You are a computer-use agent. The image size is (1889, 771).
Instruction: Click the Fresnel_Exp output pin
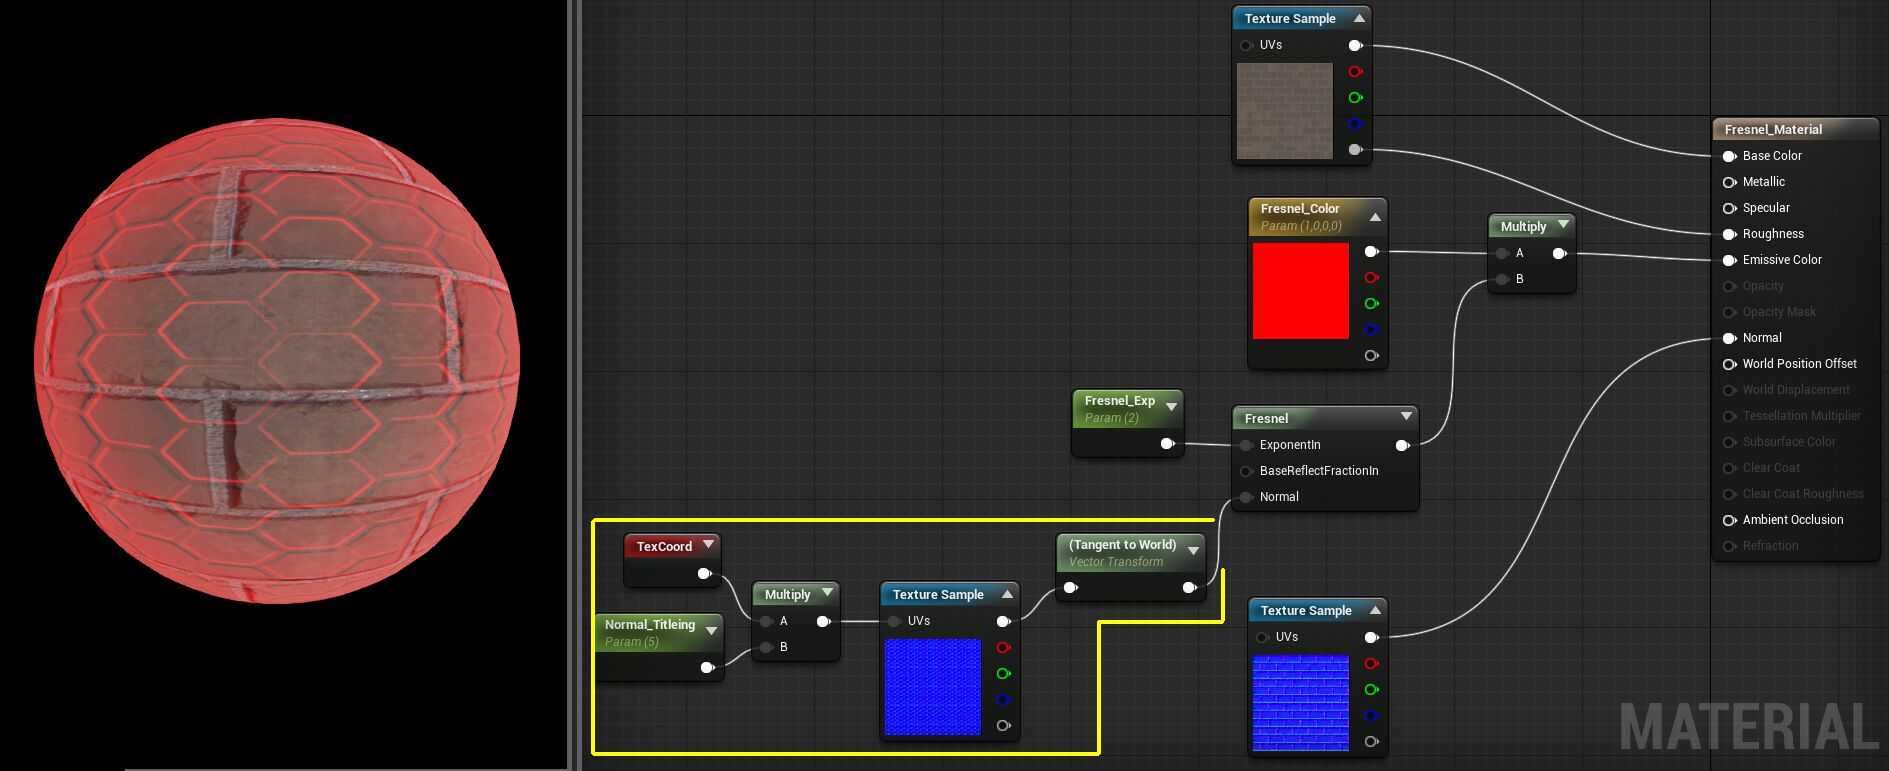coord(1167,443)
